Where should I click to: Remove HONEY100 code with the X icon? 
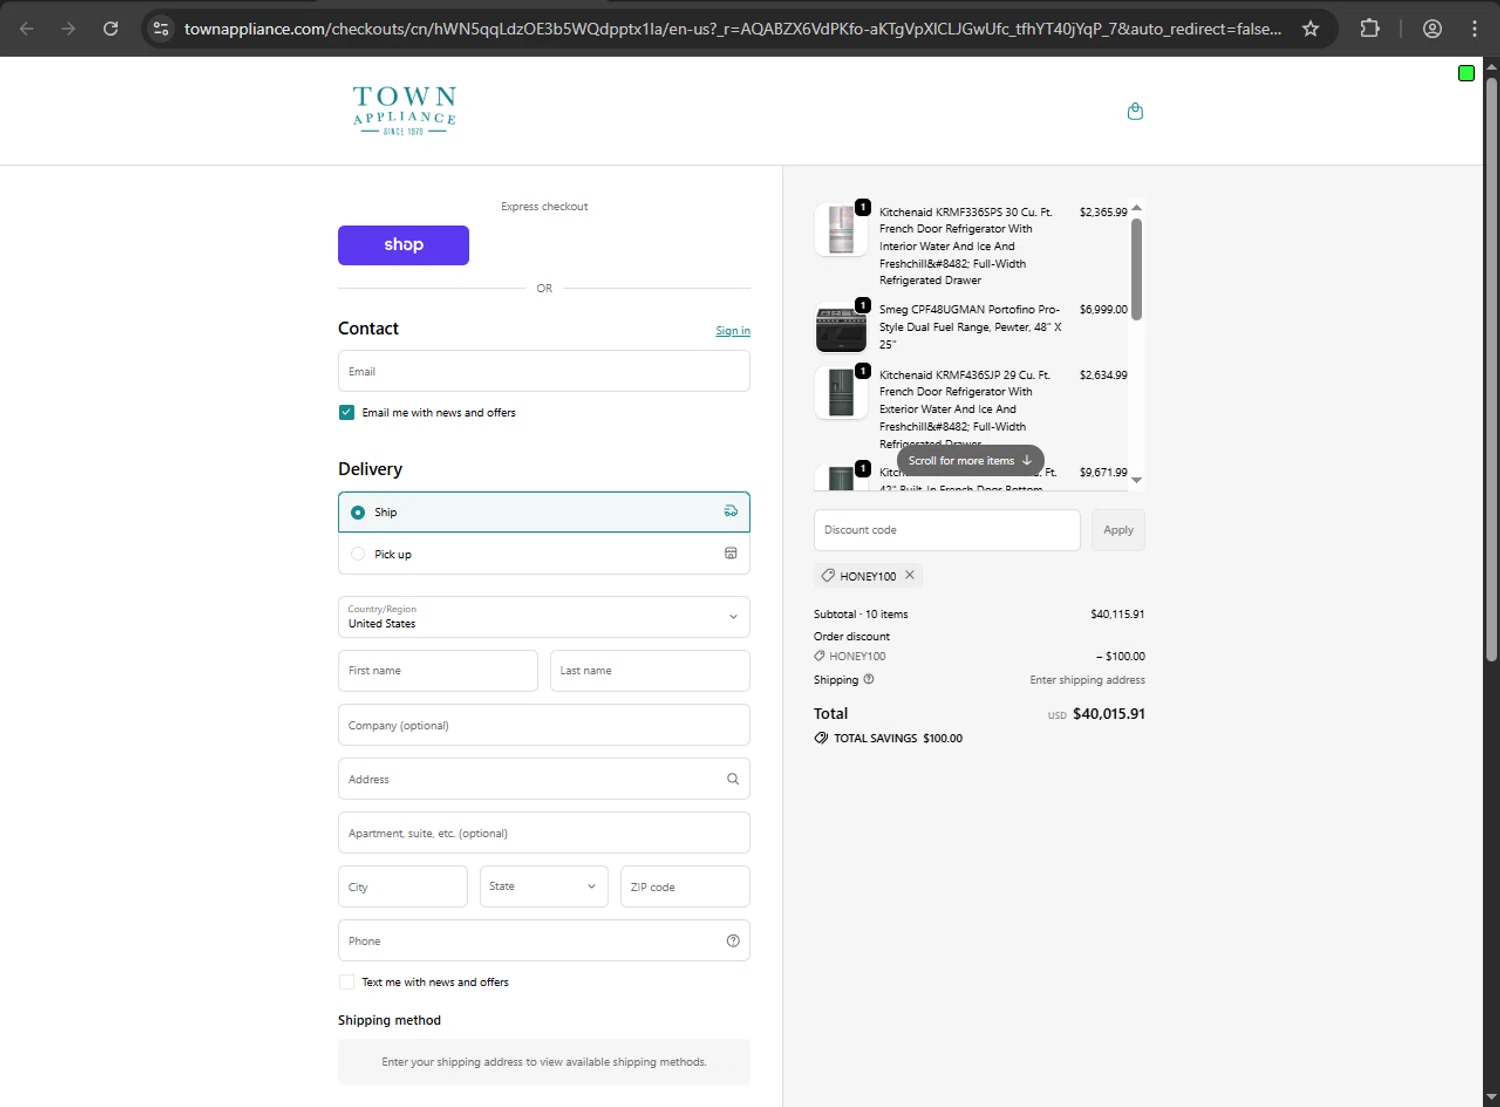coord(910,575)
